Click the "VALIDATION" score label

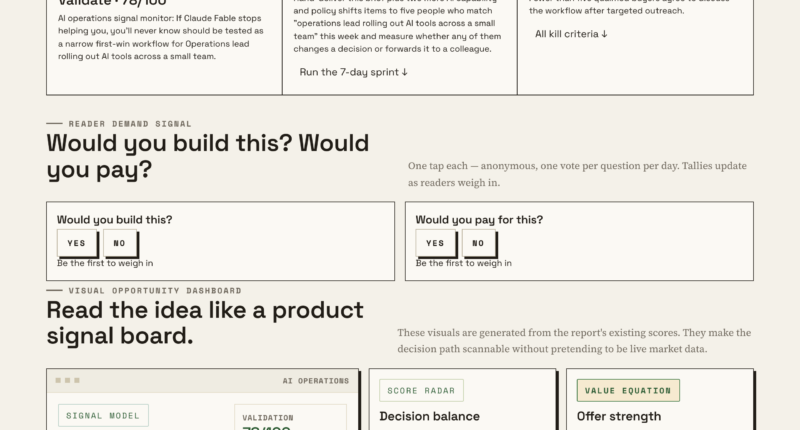[x=268, y=417]
